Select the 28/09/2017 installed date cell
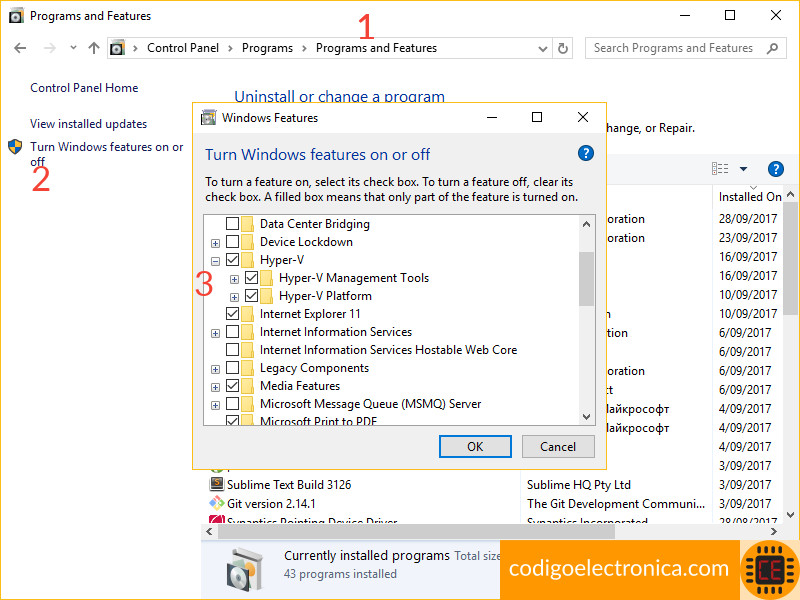This screenshot has height=600, width=800. (747, 219)
